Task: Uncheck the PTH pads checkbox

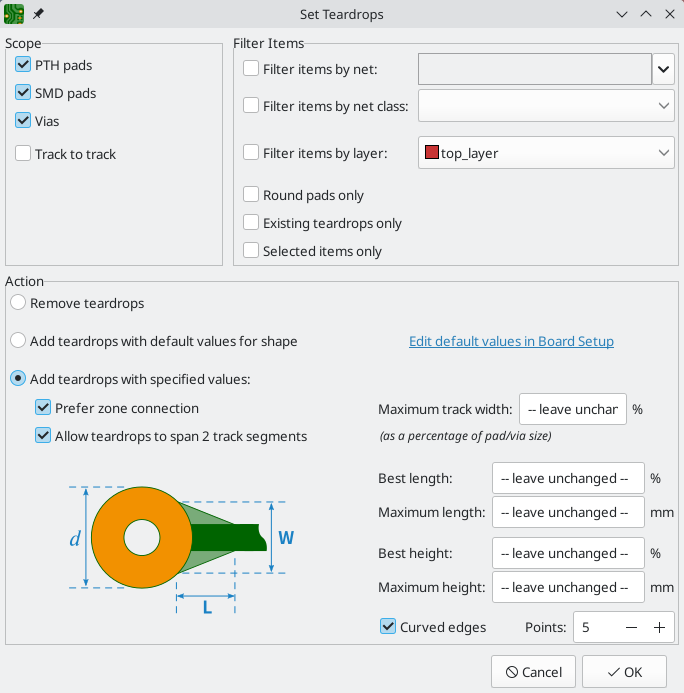Action: coord(23,65)
